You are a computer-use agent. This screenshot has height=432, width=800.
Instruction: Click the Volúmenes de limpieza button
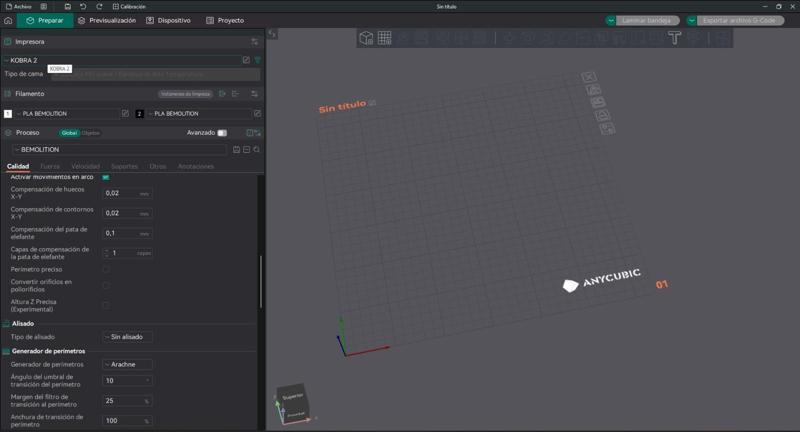pyautogui.click(x=185, y=94)
